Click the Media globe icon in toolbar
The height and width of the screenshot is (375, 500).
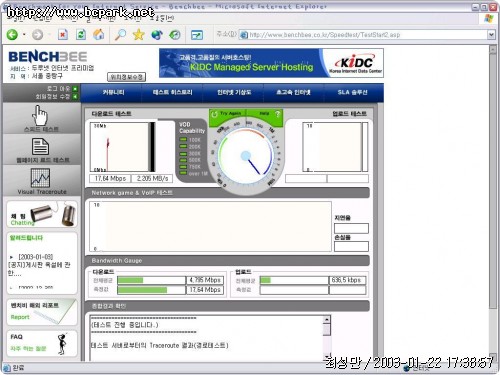157,35
